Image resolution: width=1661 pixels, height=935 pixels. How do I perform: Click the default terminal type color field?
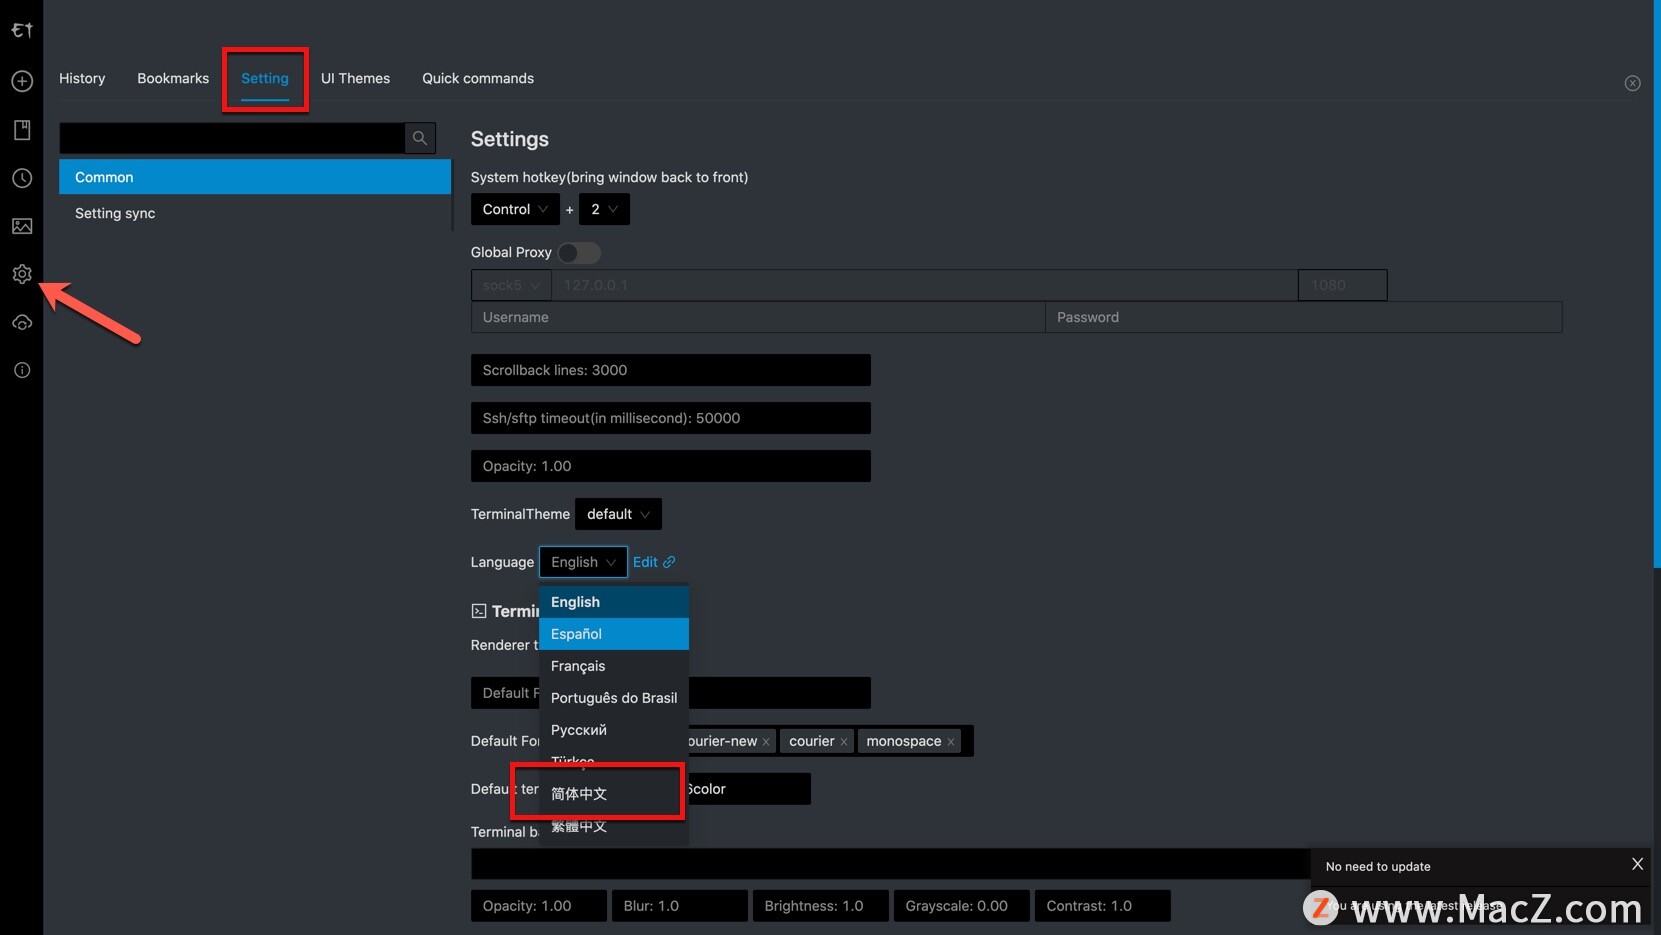(749, 789)
